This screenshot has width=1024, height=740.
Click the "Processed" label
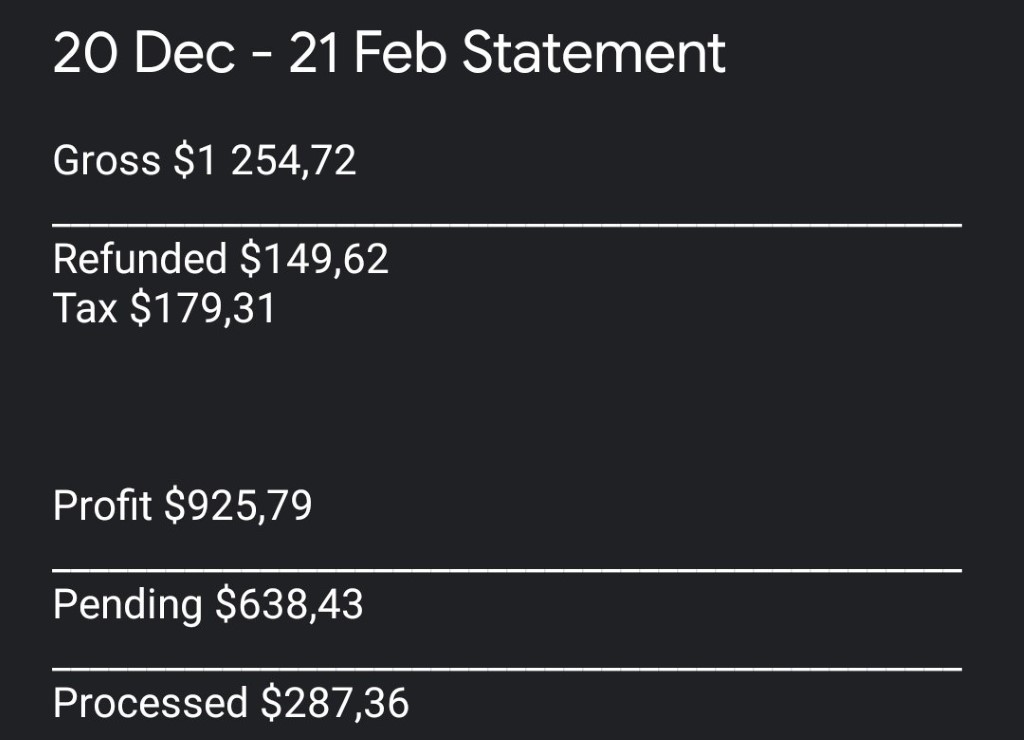coord(150,703)
